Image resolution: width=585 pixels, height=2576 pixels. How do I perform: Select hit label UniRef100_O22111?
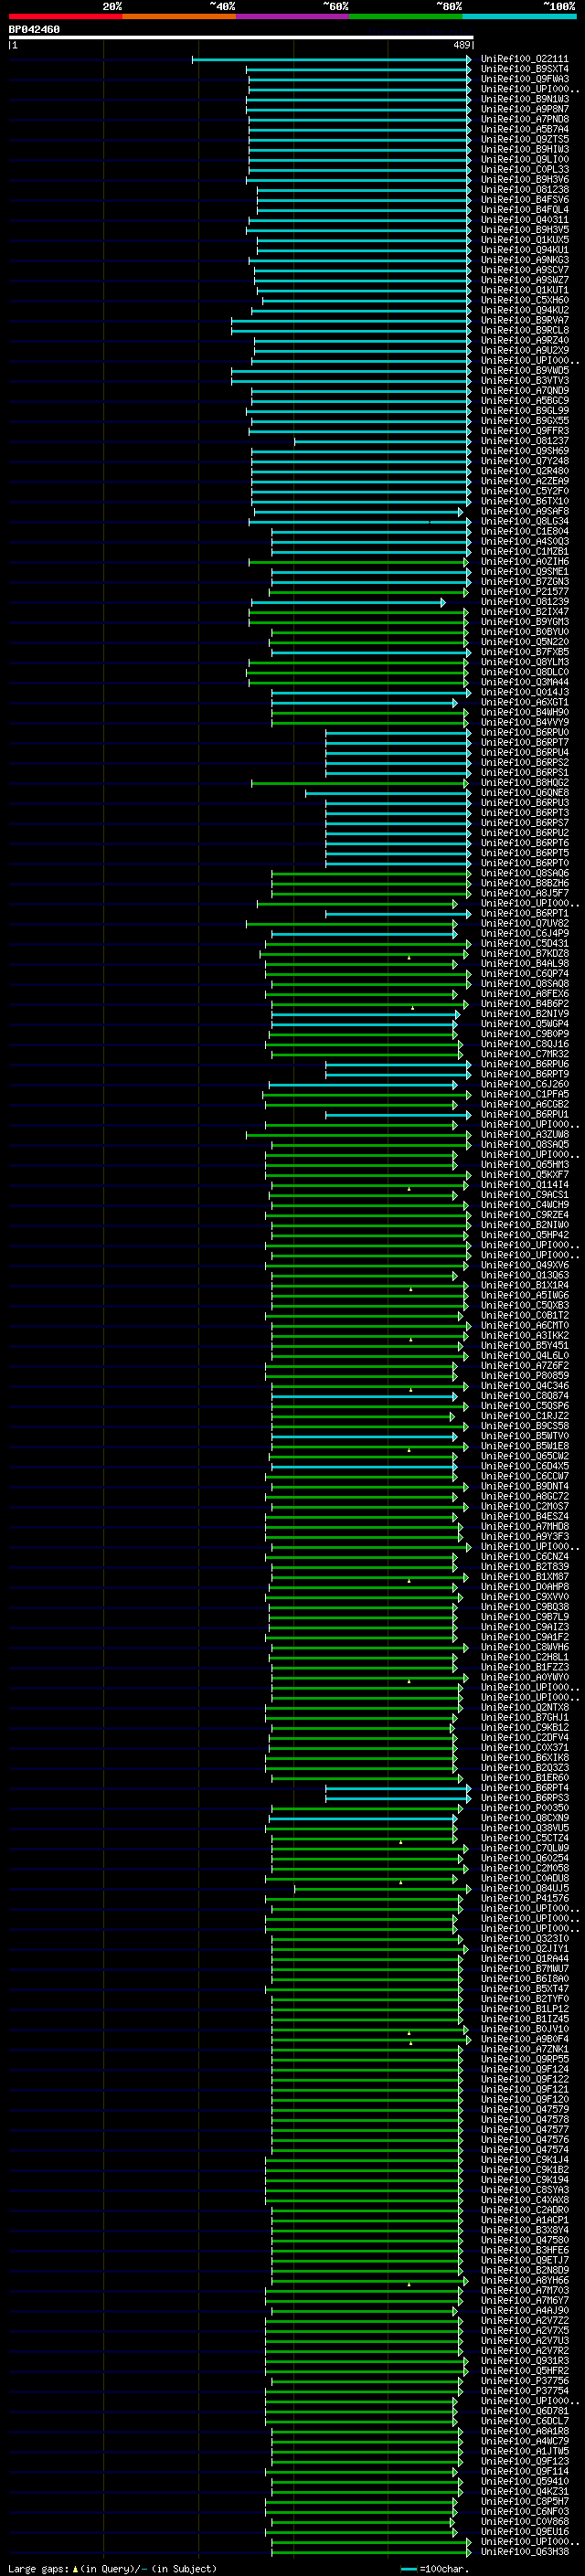coord(524,59)
